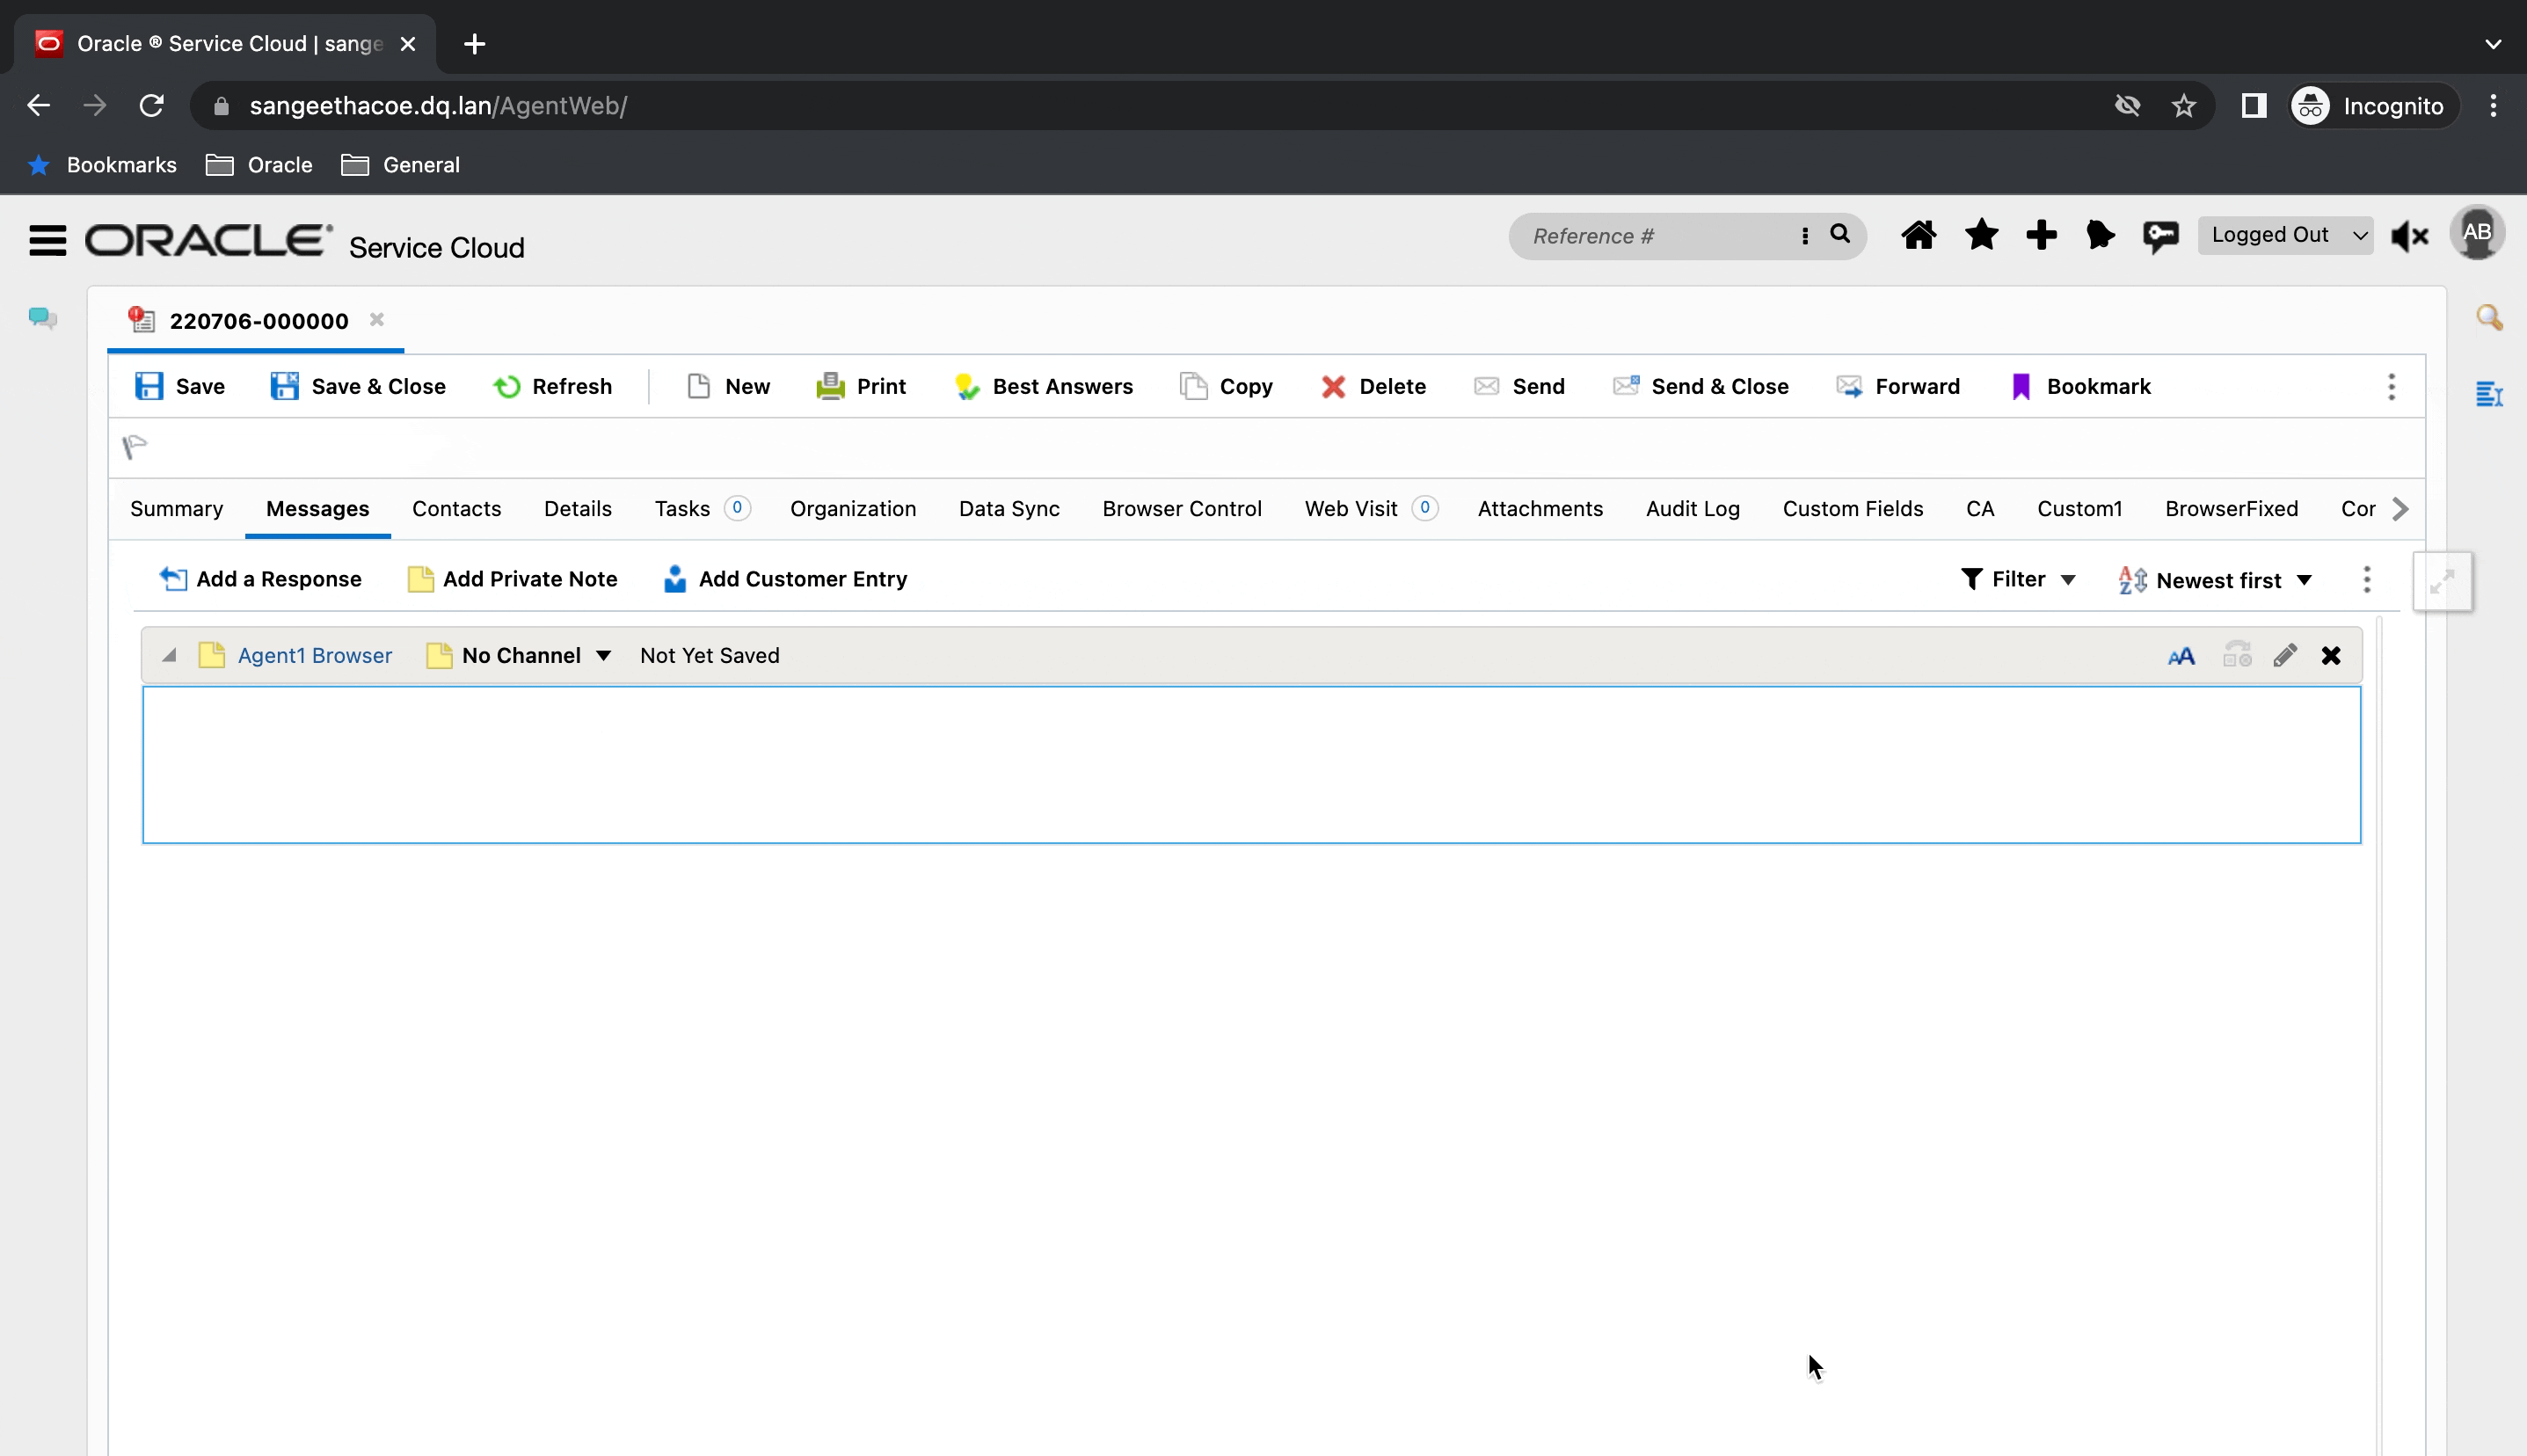
Task: Select the Delete incident icon
Action: pos(1335,386)
